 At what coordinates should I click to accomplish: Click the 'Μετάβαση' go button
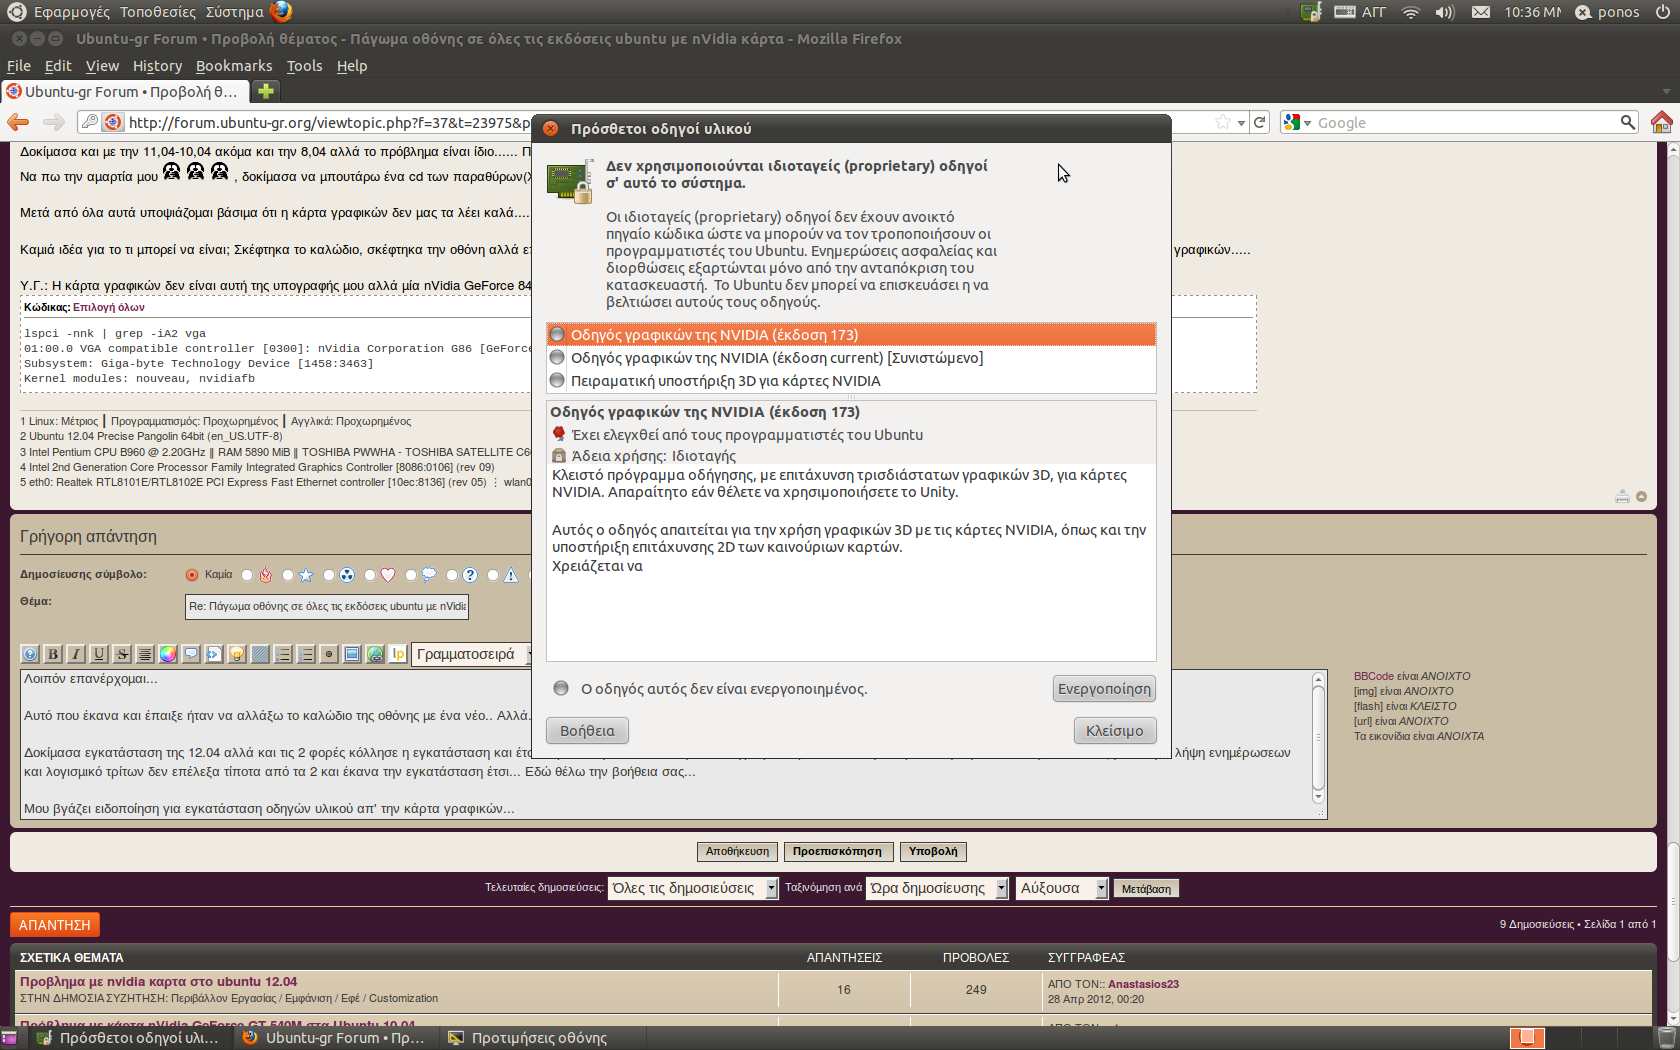1146,889
